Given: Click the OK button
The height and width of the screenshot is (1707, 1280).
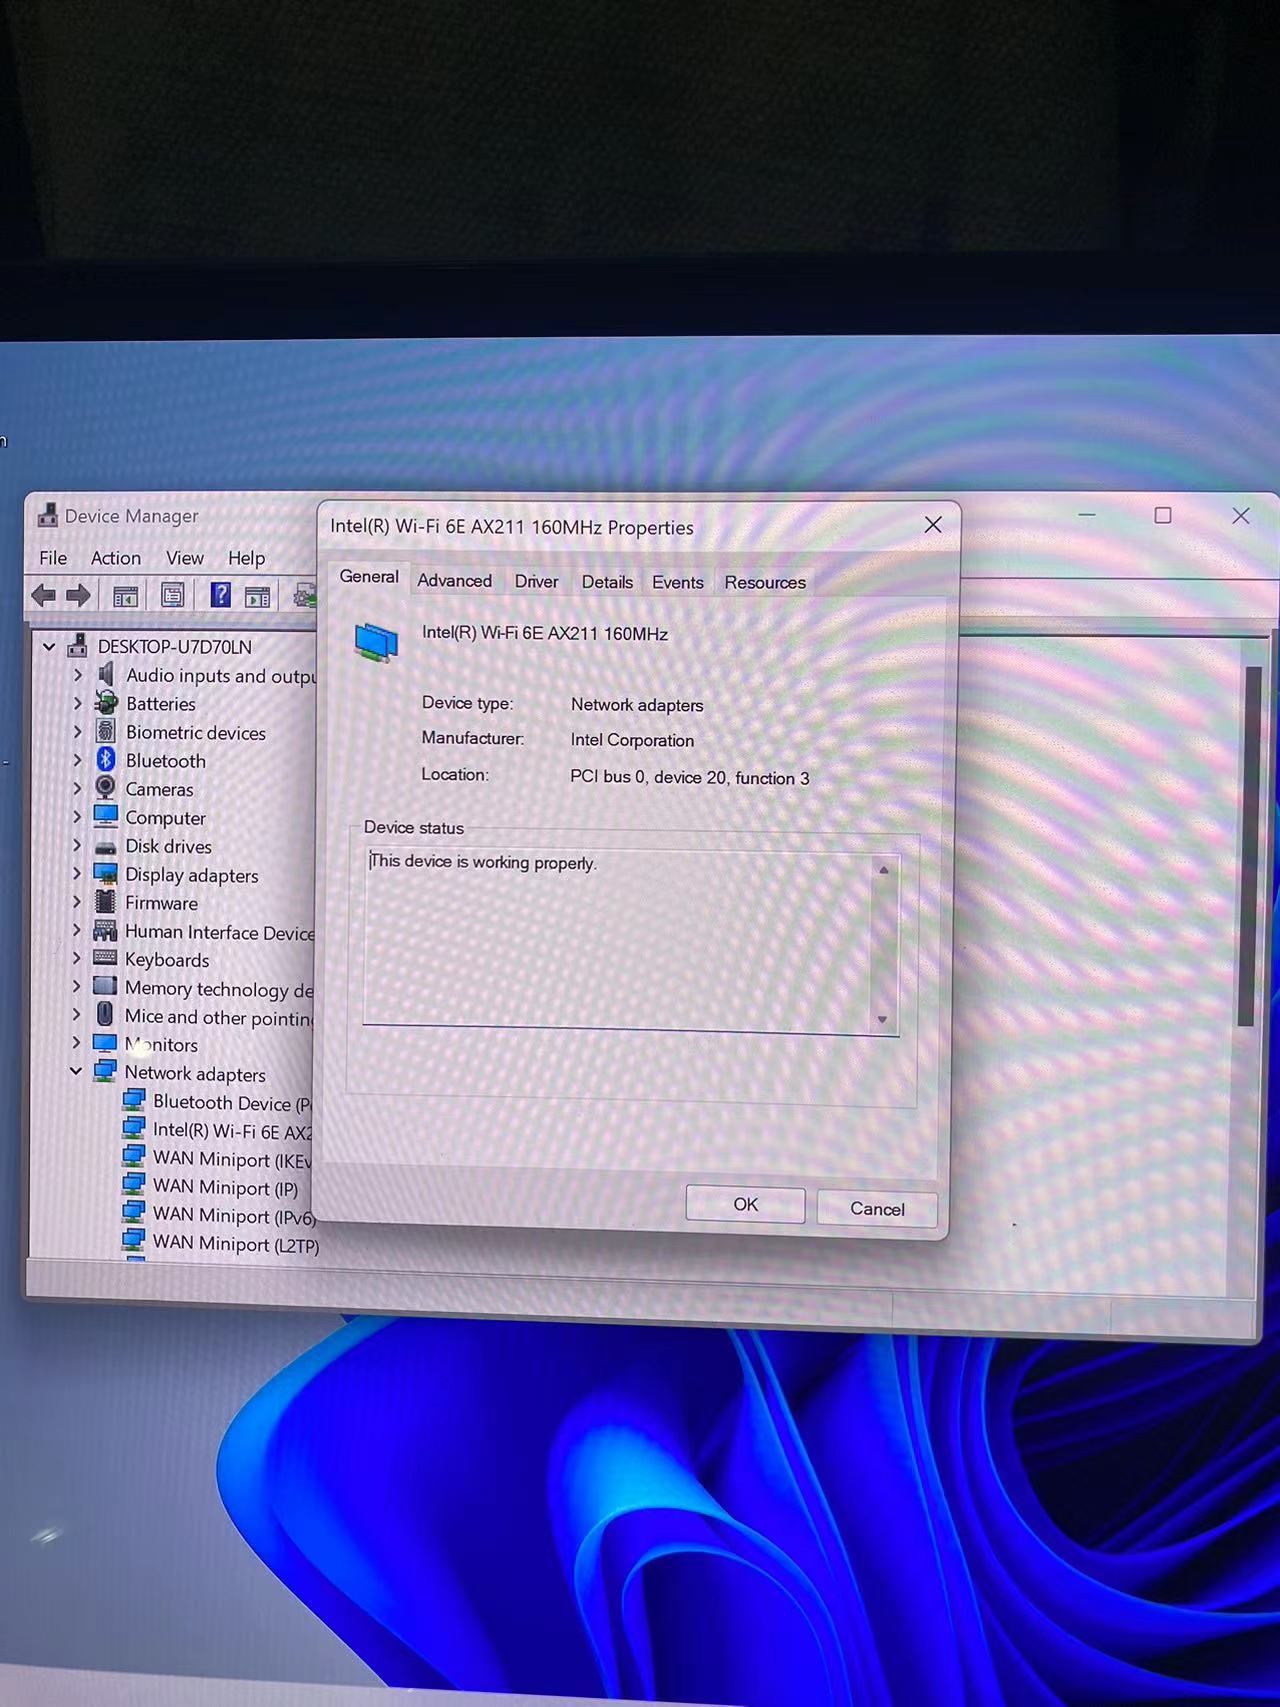Looking at the screenshot, I should [746, 1205].
